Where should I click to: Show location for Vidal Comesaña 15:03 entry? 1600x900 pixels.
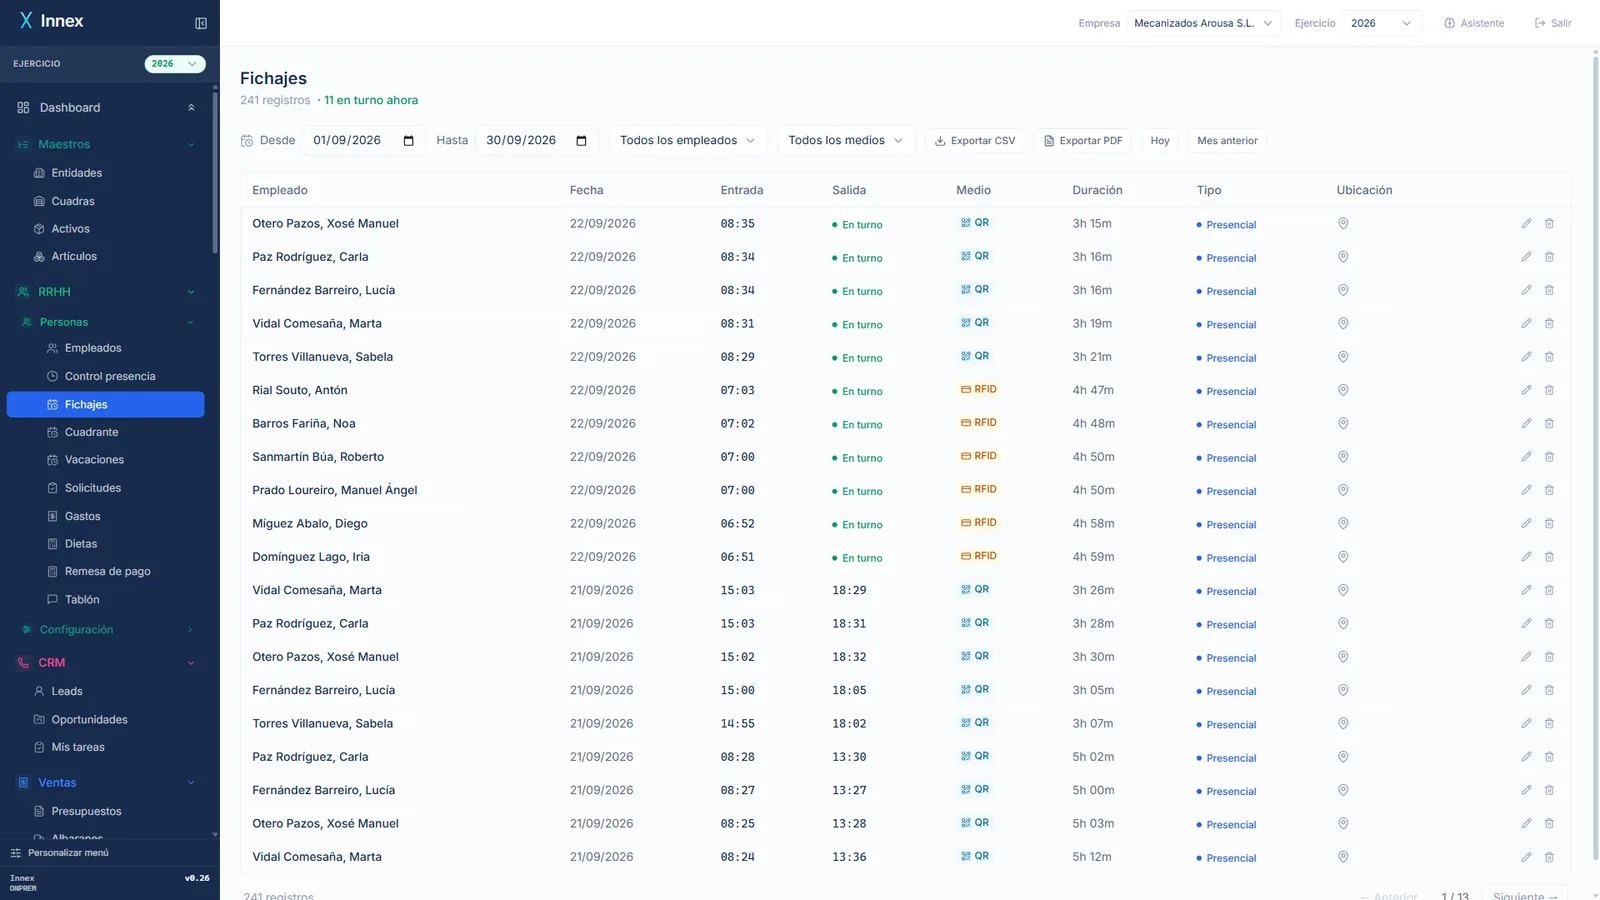[x=1343, y=590]
